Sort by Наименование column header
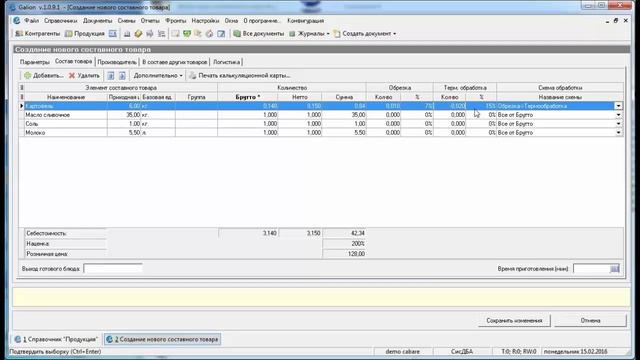This screenshot has width=640, height=360. coord(66,97)
